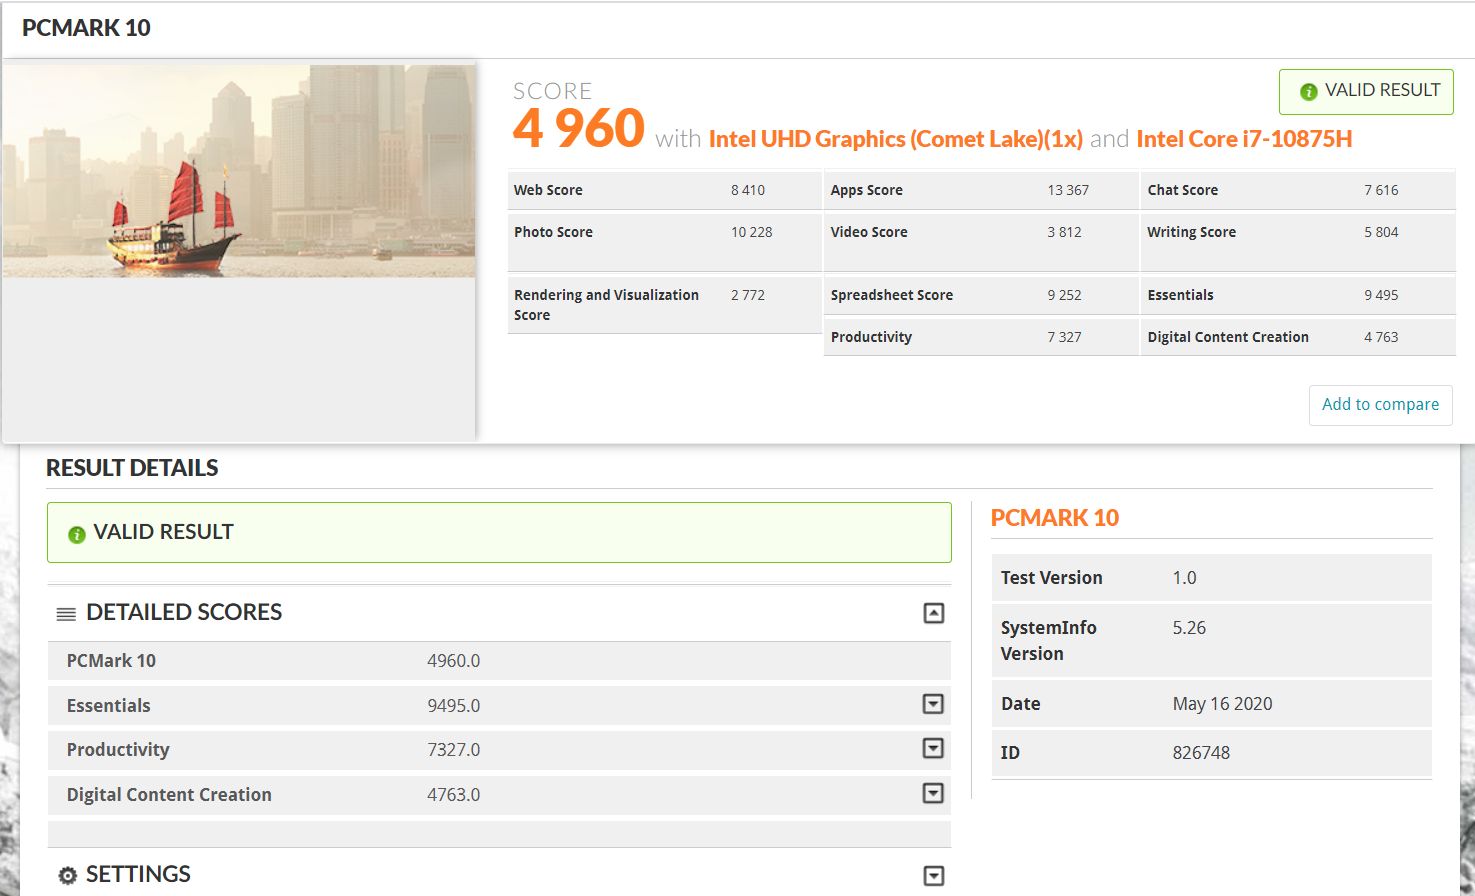Select the Apps Score value 13 367

click(x=1068, y=190)
